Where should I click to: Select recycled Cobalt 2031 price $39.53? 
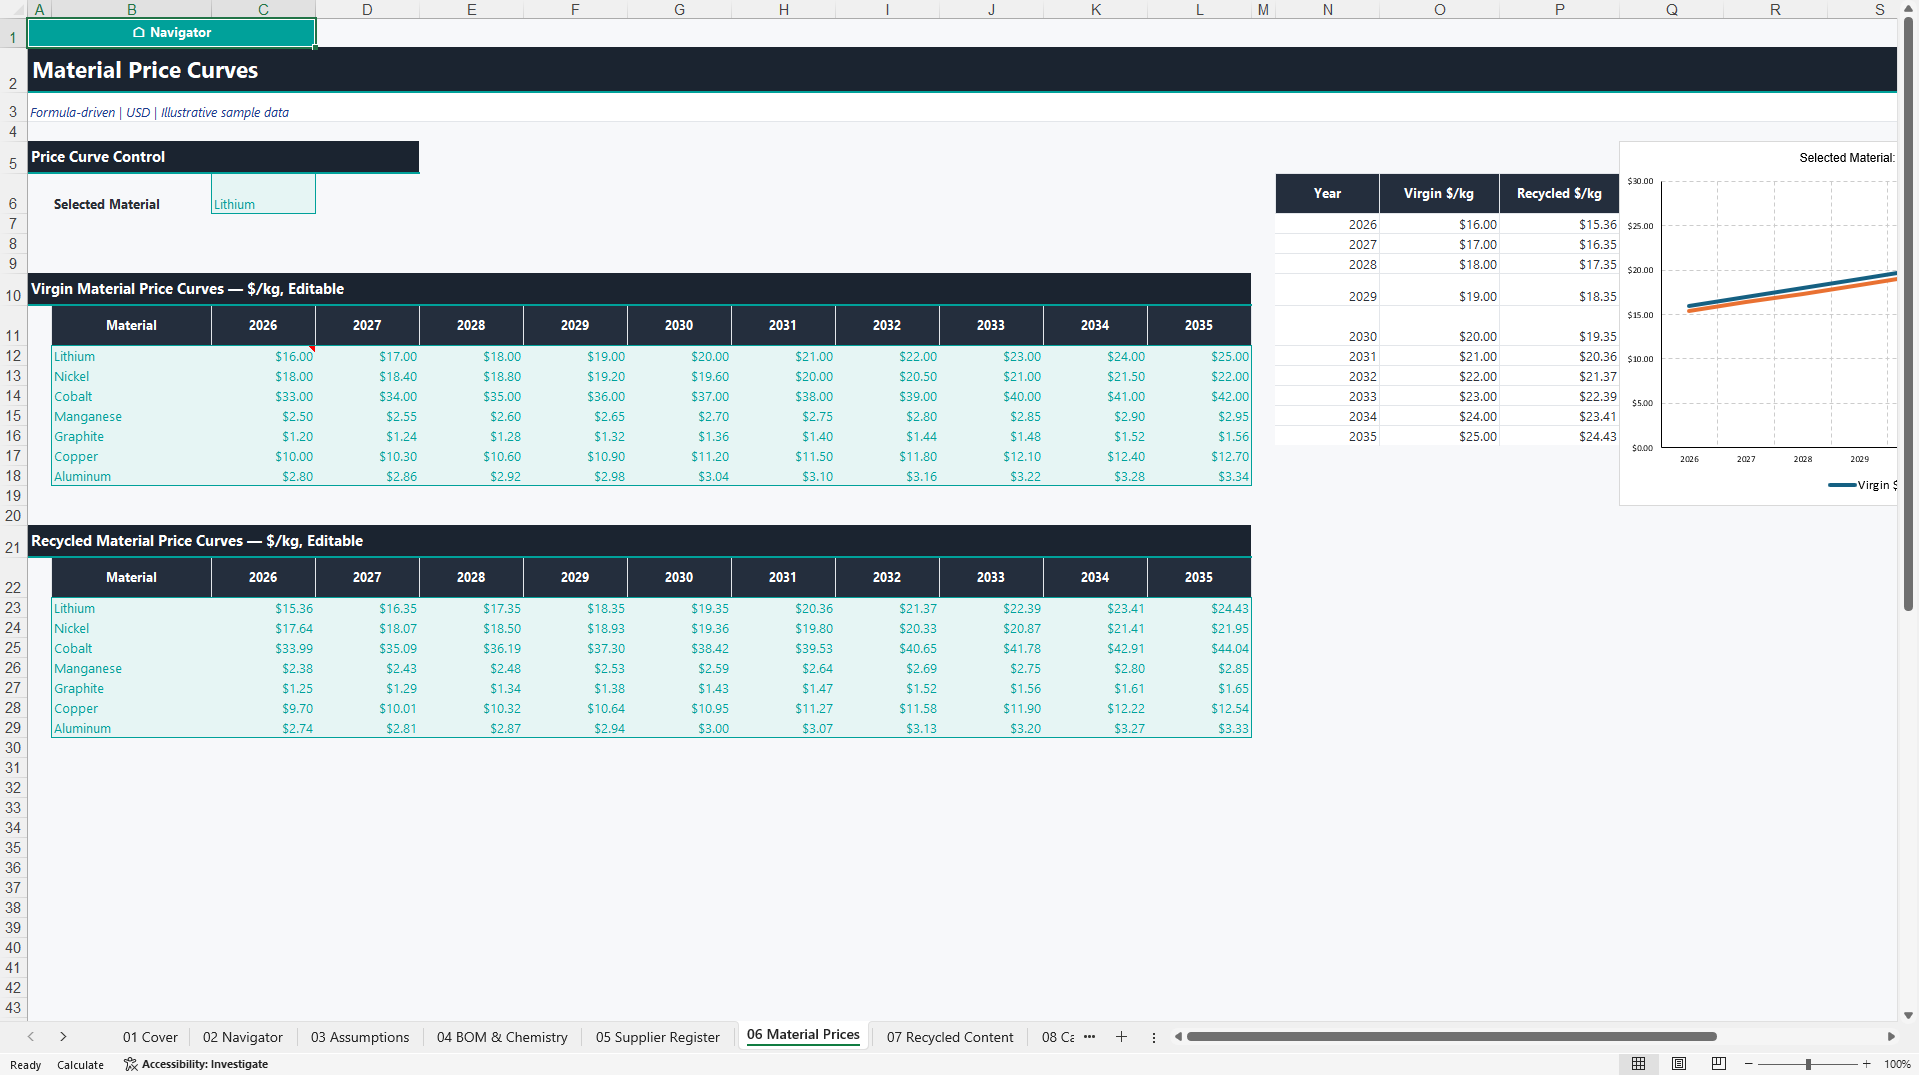784,648
